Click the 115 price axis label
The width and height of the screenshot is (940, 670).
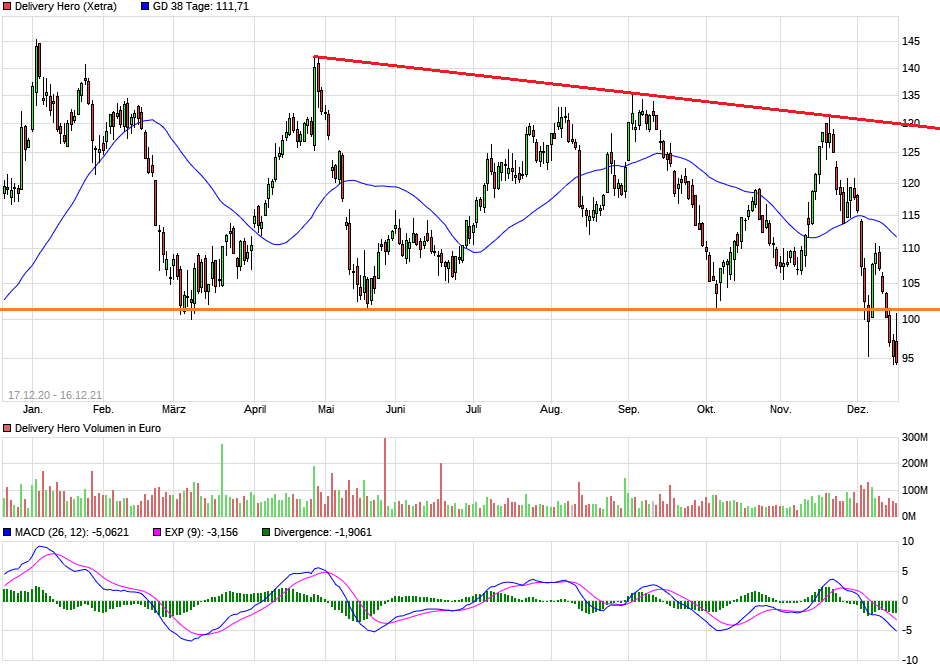(x=911, y=215)
